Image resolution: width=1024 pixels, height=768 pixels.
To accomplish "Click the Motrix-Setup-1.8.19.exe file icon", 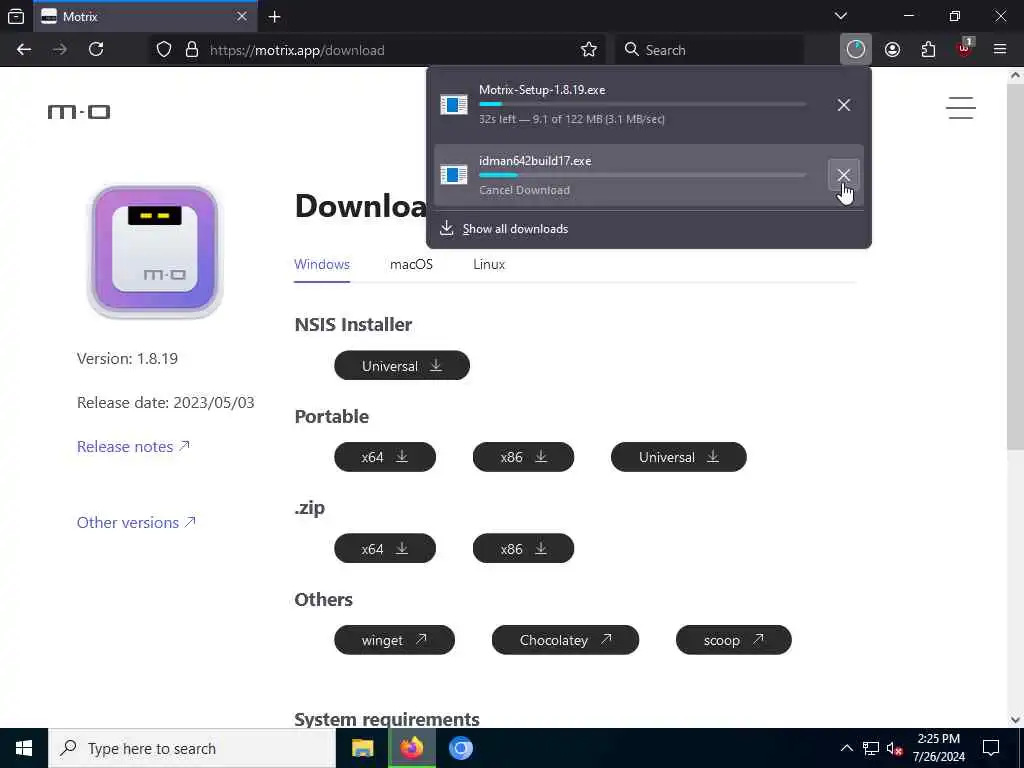I will (454, 104).
